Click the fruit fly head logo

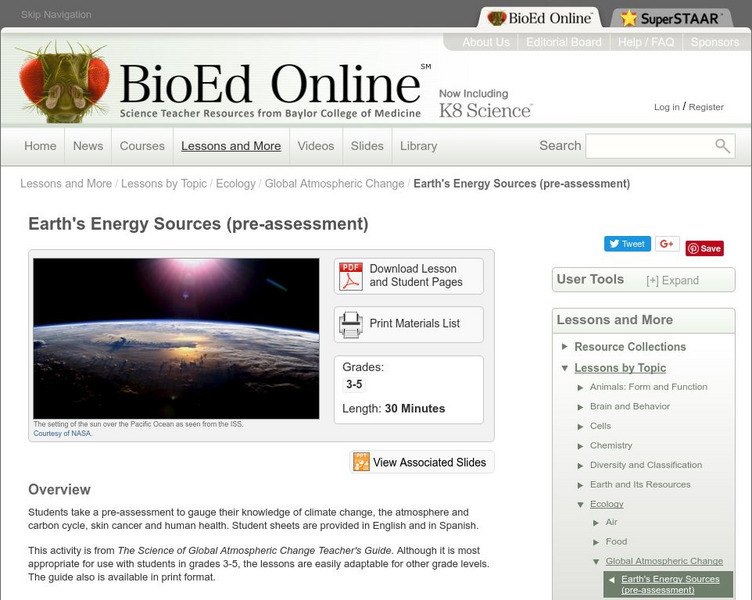(63, 82)
